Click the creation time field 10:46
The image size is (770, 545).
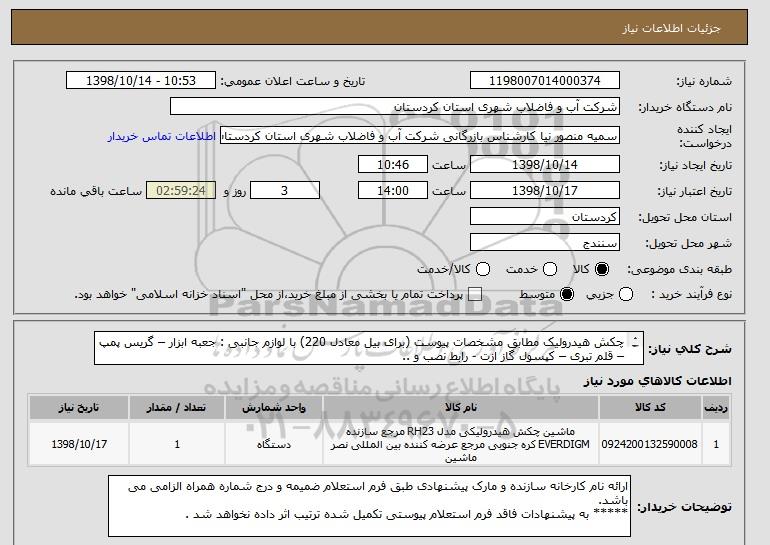click(x=393, y=164)
